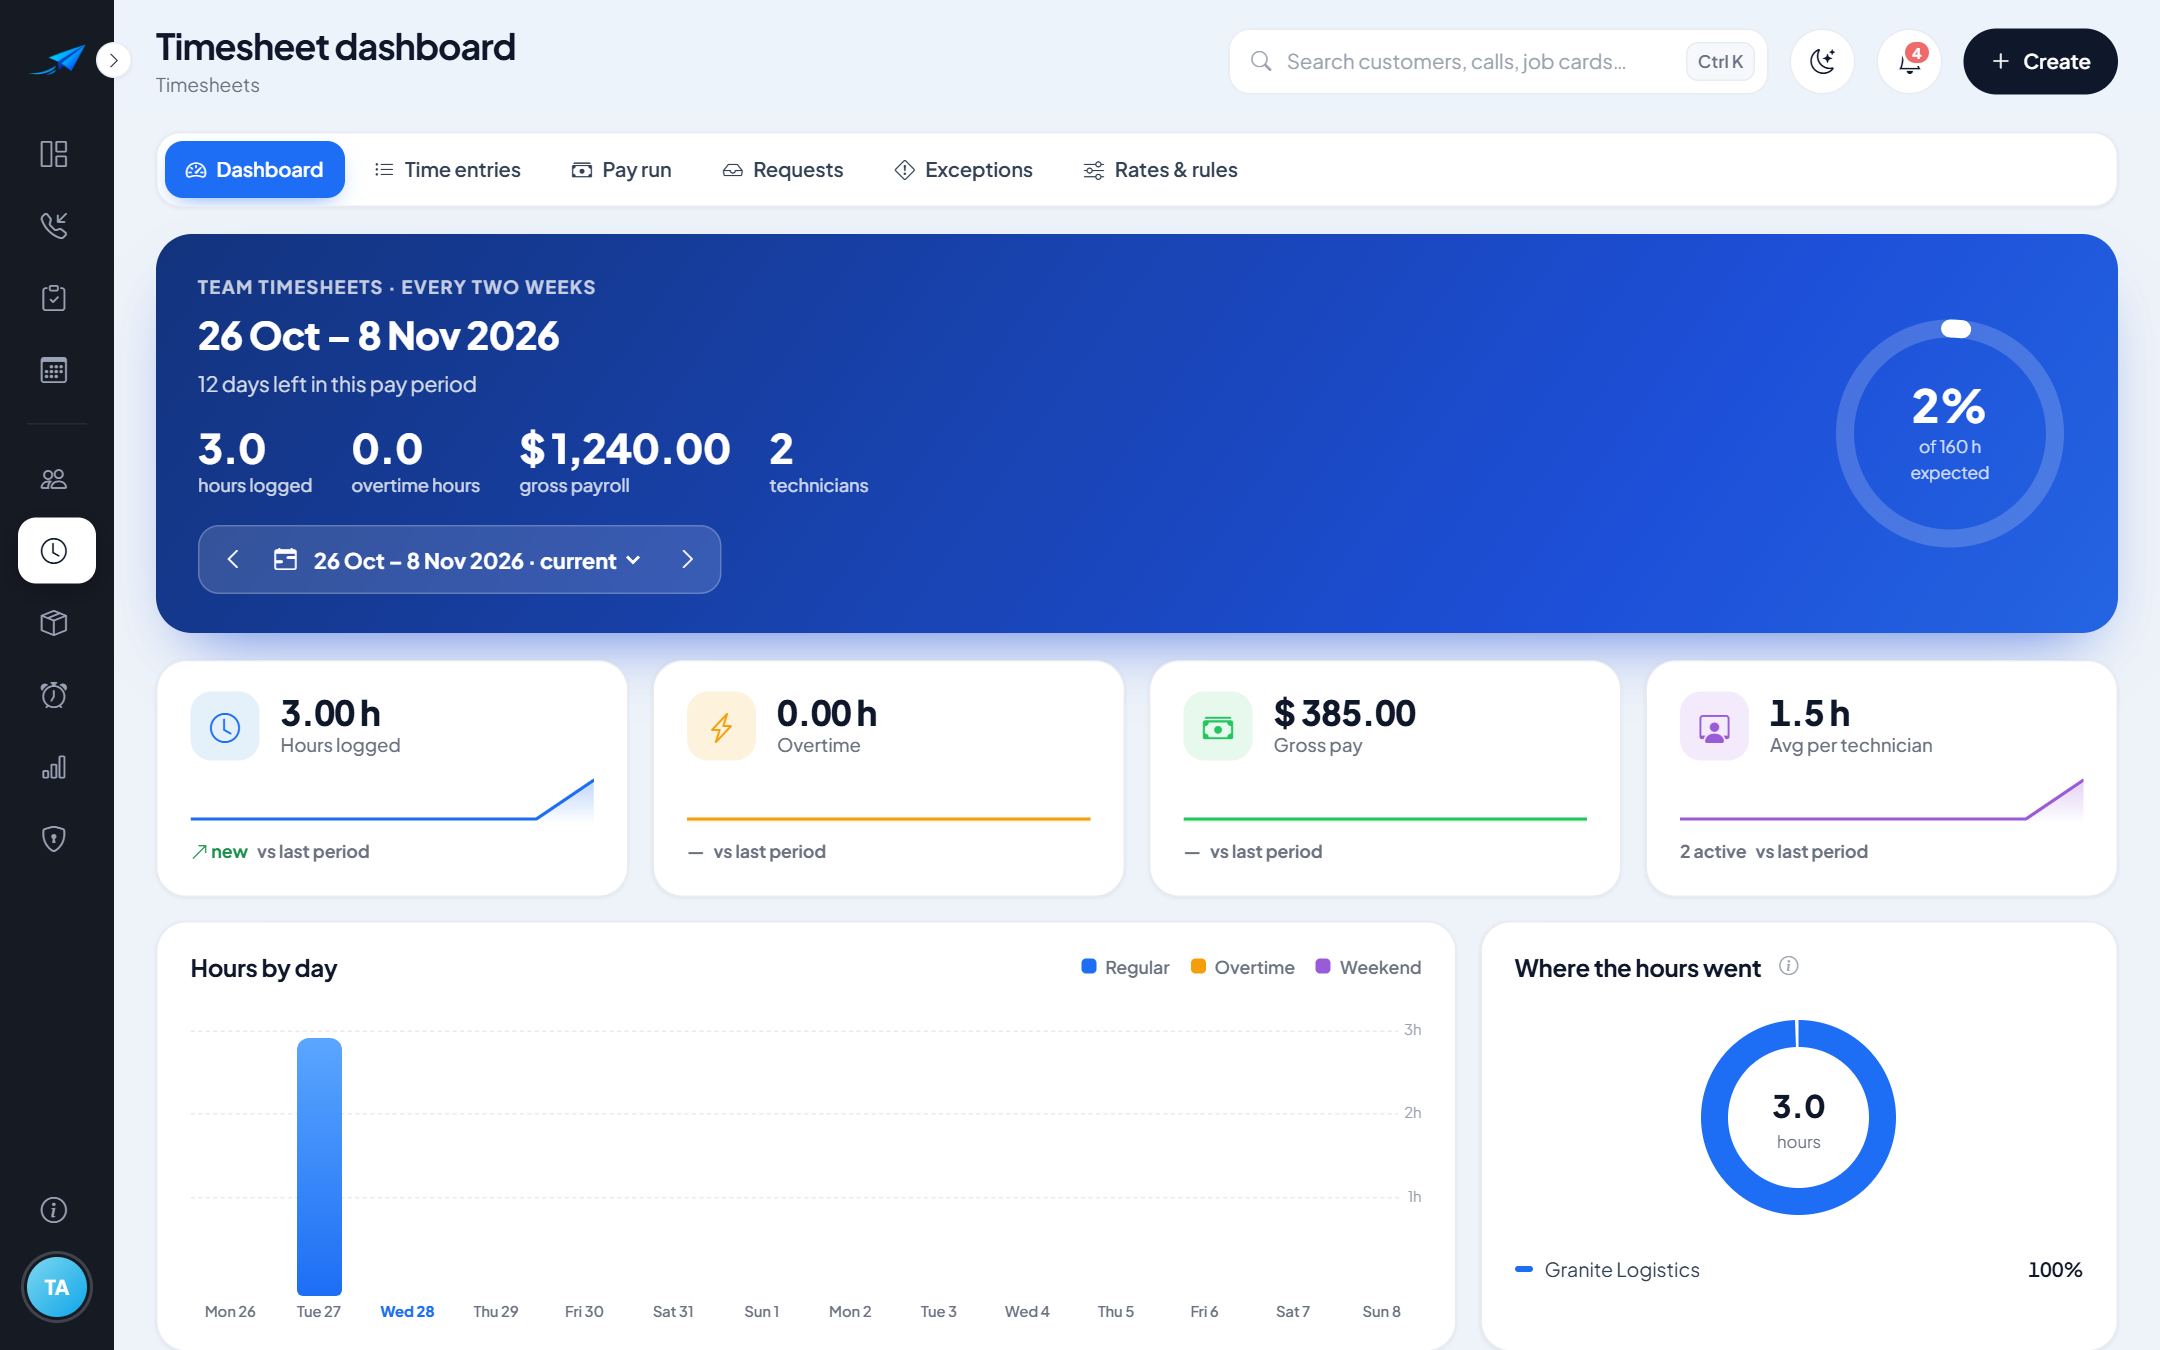Viewport: 2160px width, 1350px height.
Task: Open the job cards clipboard icon
Action: (54, 298)
